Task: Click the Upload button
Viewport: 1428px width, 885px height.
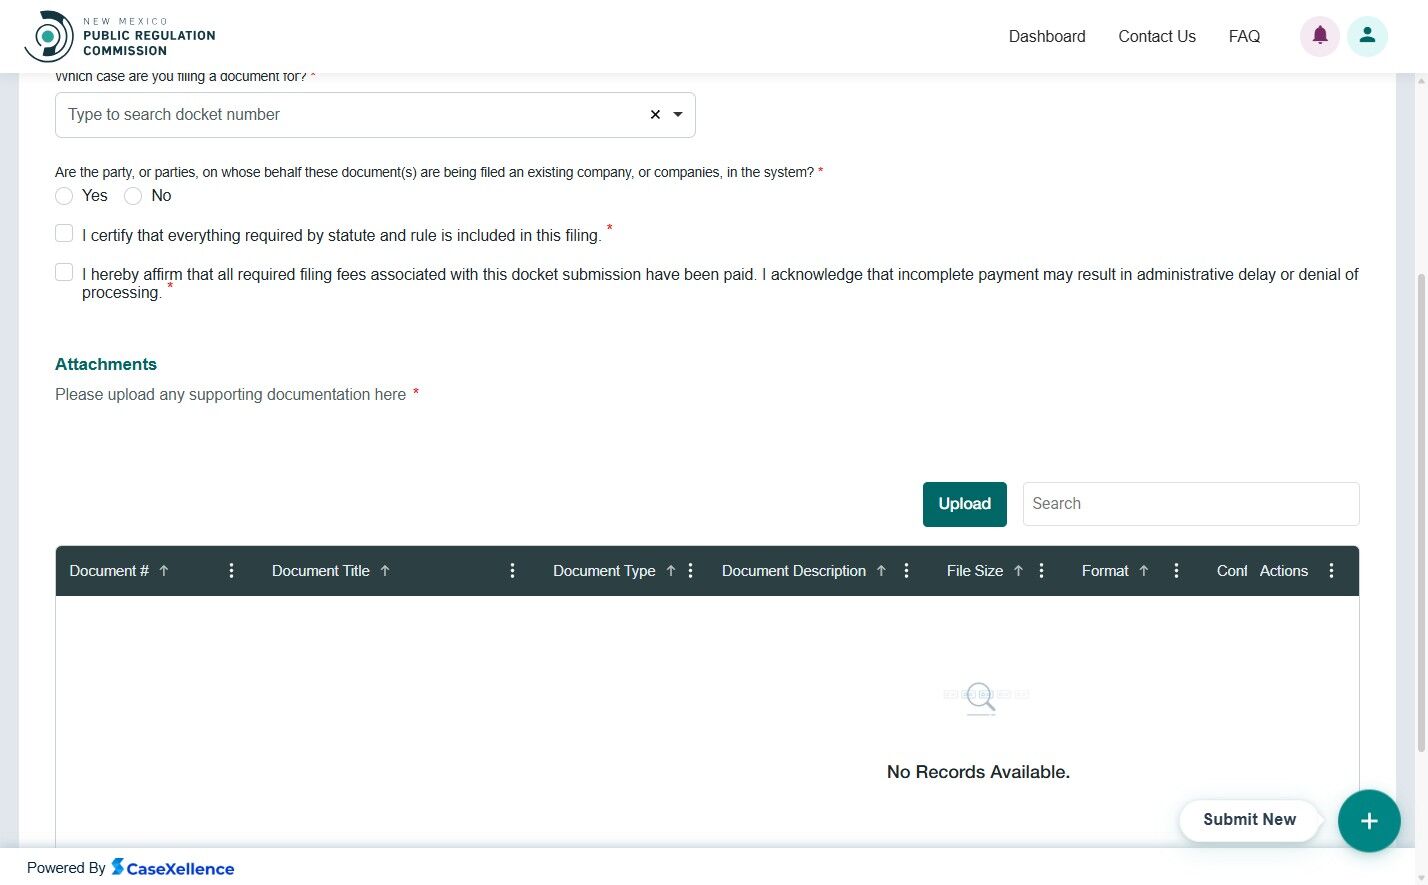Action: [964, 504]
